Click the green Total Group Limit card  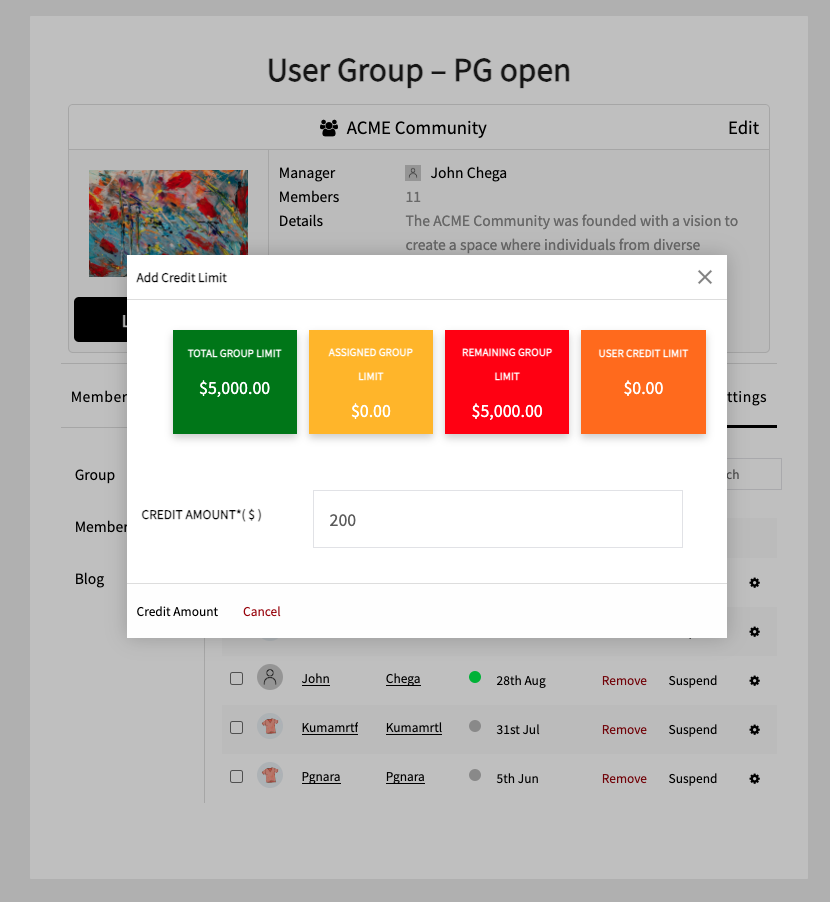[x=235, y=381]
